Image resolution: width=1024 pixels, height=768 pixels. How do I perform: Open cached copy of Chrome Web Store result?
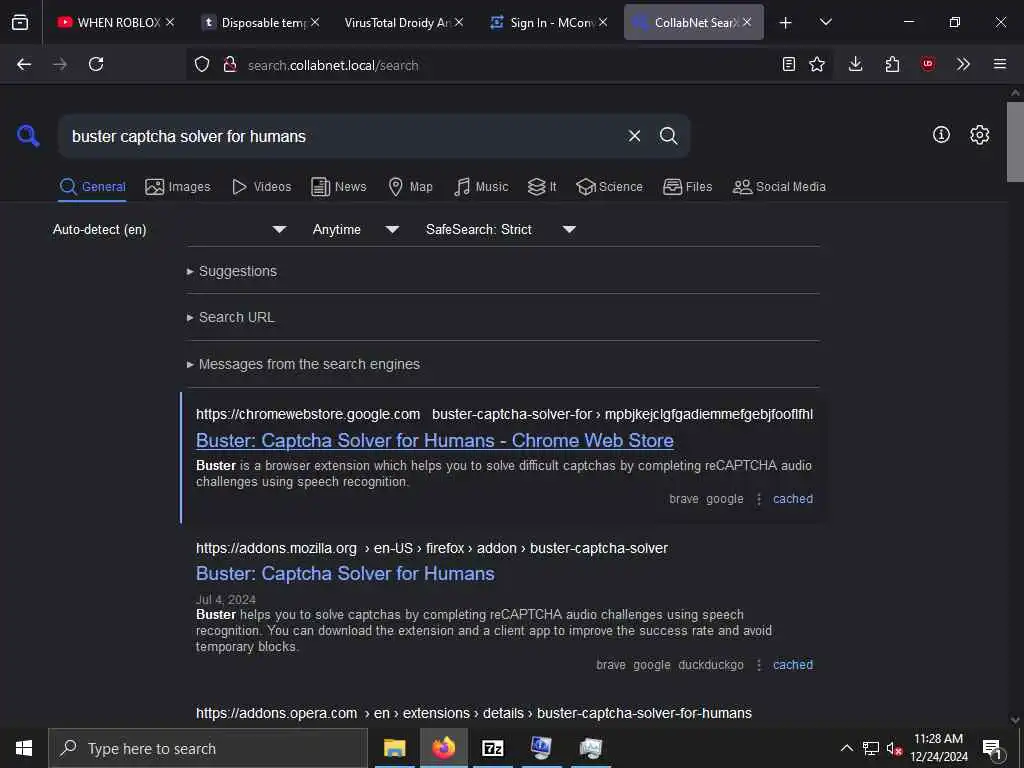(x=793, y=499)
